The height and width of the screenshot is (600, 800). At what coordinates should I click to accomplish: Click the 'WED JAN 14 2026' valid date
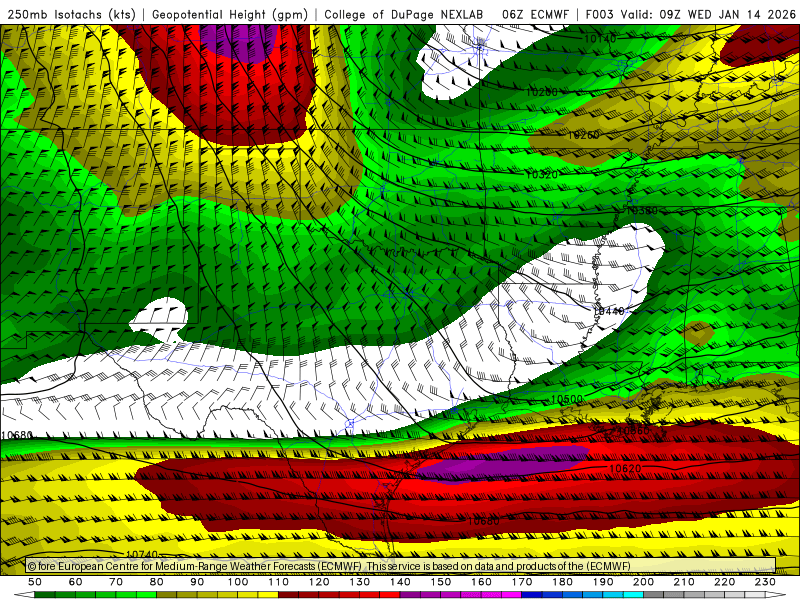click(741, 14)
